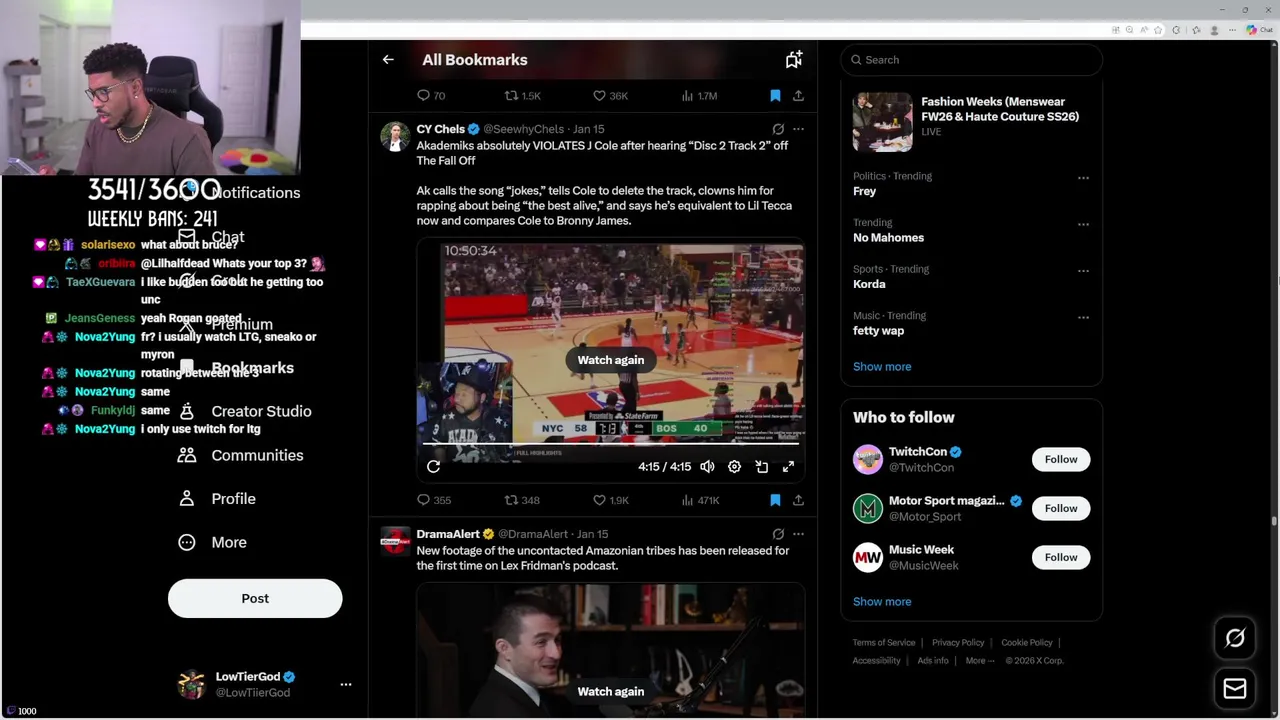Show more accounts to follow
1280x720 pixels.
882,602
